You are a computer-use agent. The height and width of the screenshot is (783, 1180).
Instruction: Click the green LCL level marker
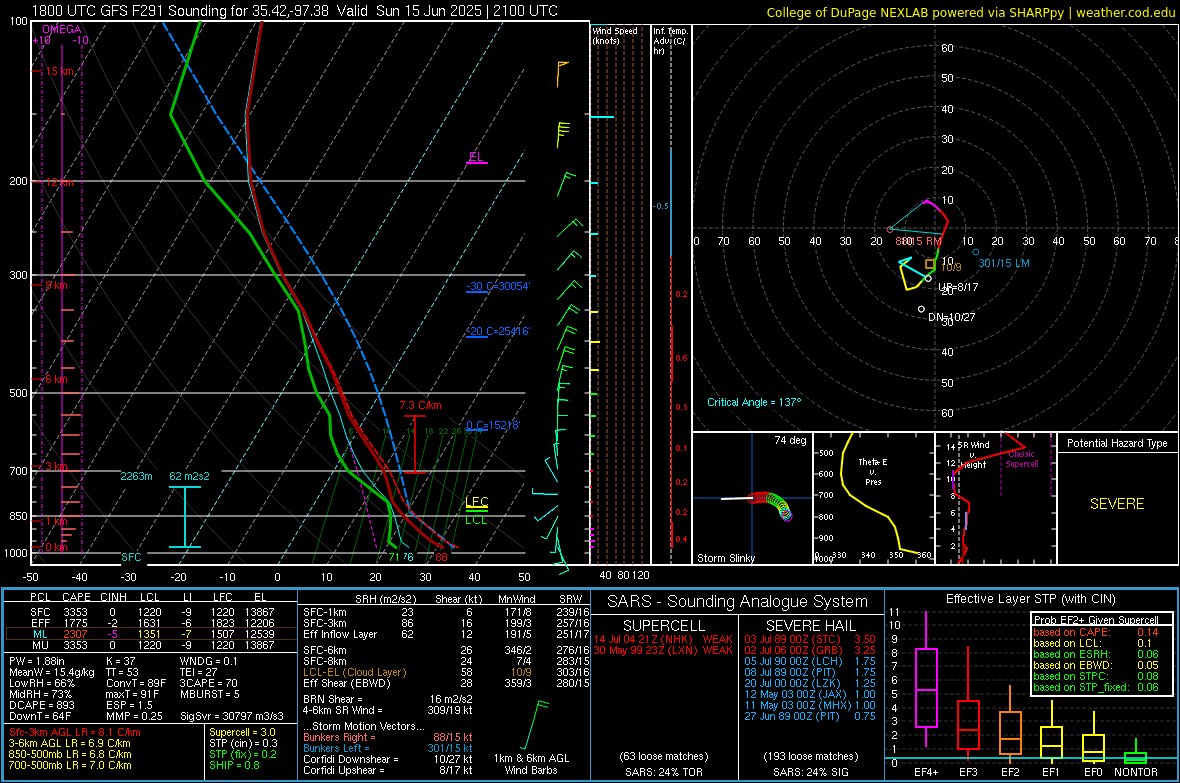click(x=476, y=520)
